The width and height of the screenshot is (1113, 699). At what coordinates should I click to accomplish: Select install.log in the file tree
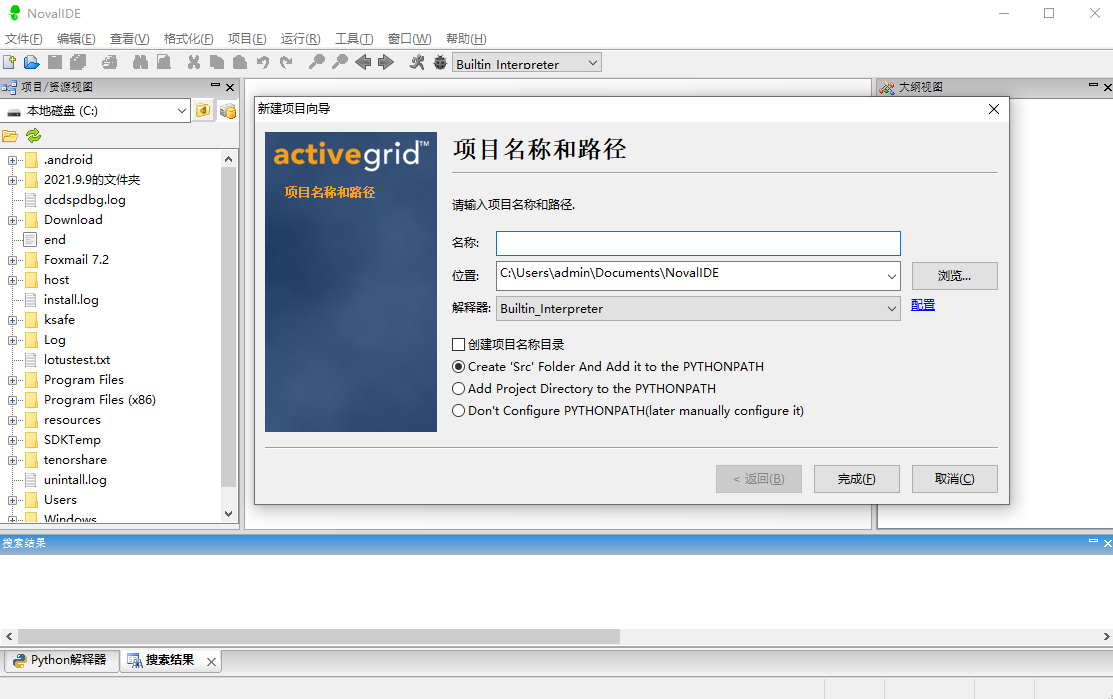(x=71, y=300)
